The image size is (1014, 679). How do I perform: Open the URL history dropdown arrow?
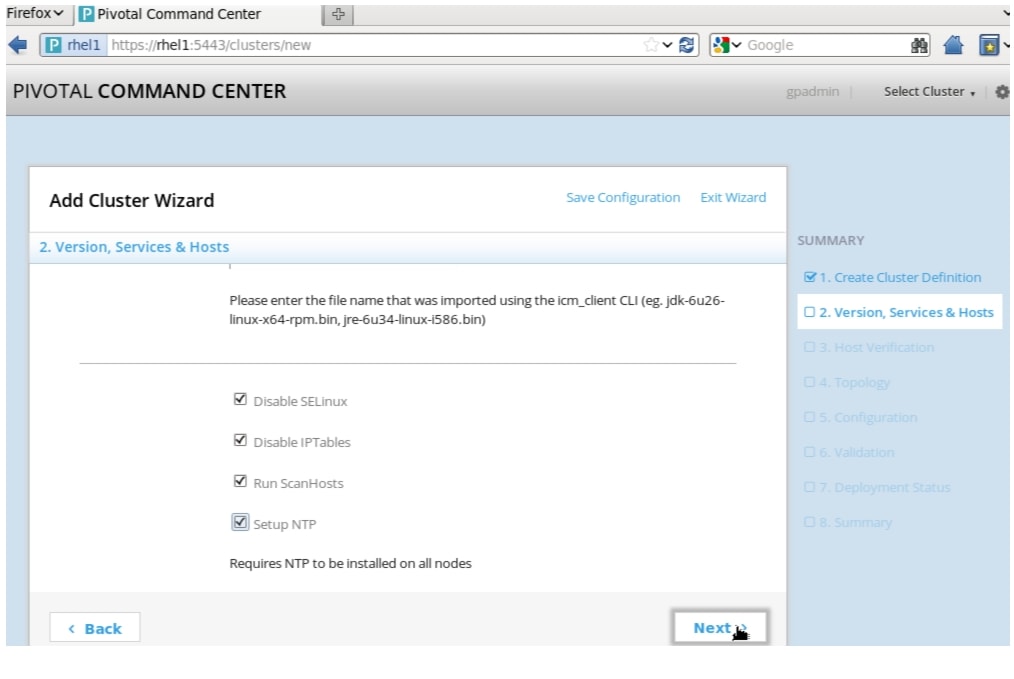(x=667, y=45)
